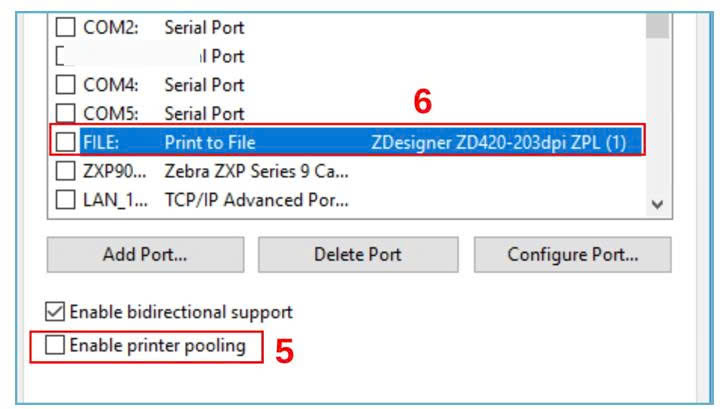Open Configure Port settings
728x409 pixels.
tap(572, 255)
